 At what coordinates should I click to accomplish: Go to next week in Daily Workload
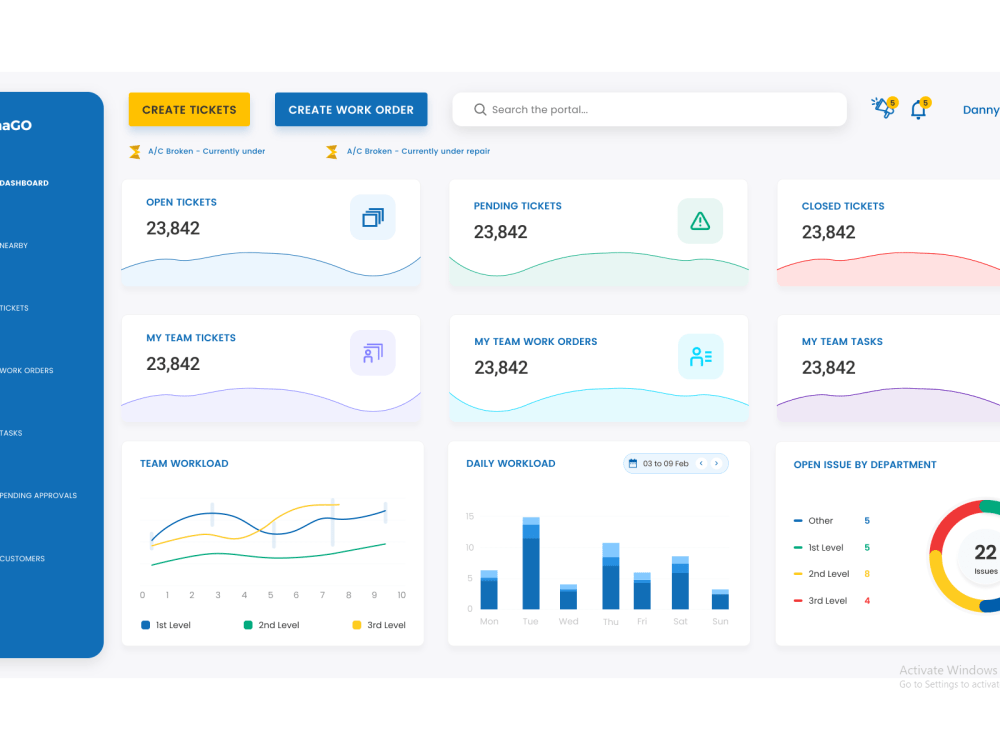pyautogui.click(x=716, y=464)
